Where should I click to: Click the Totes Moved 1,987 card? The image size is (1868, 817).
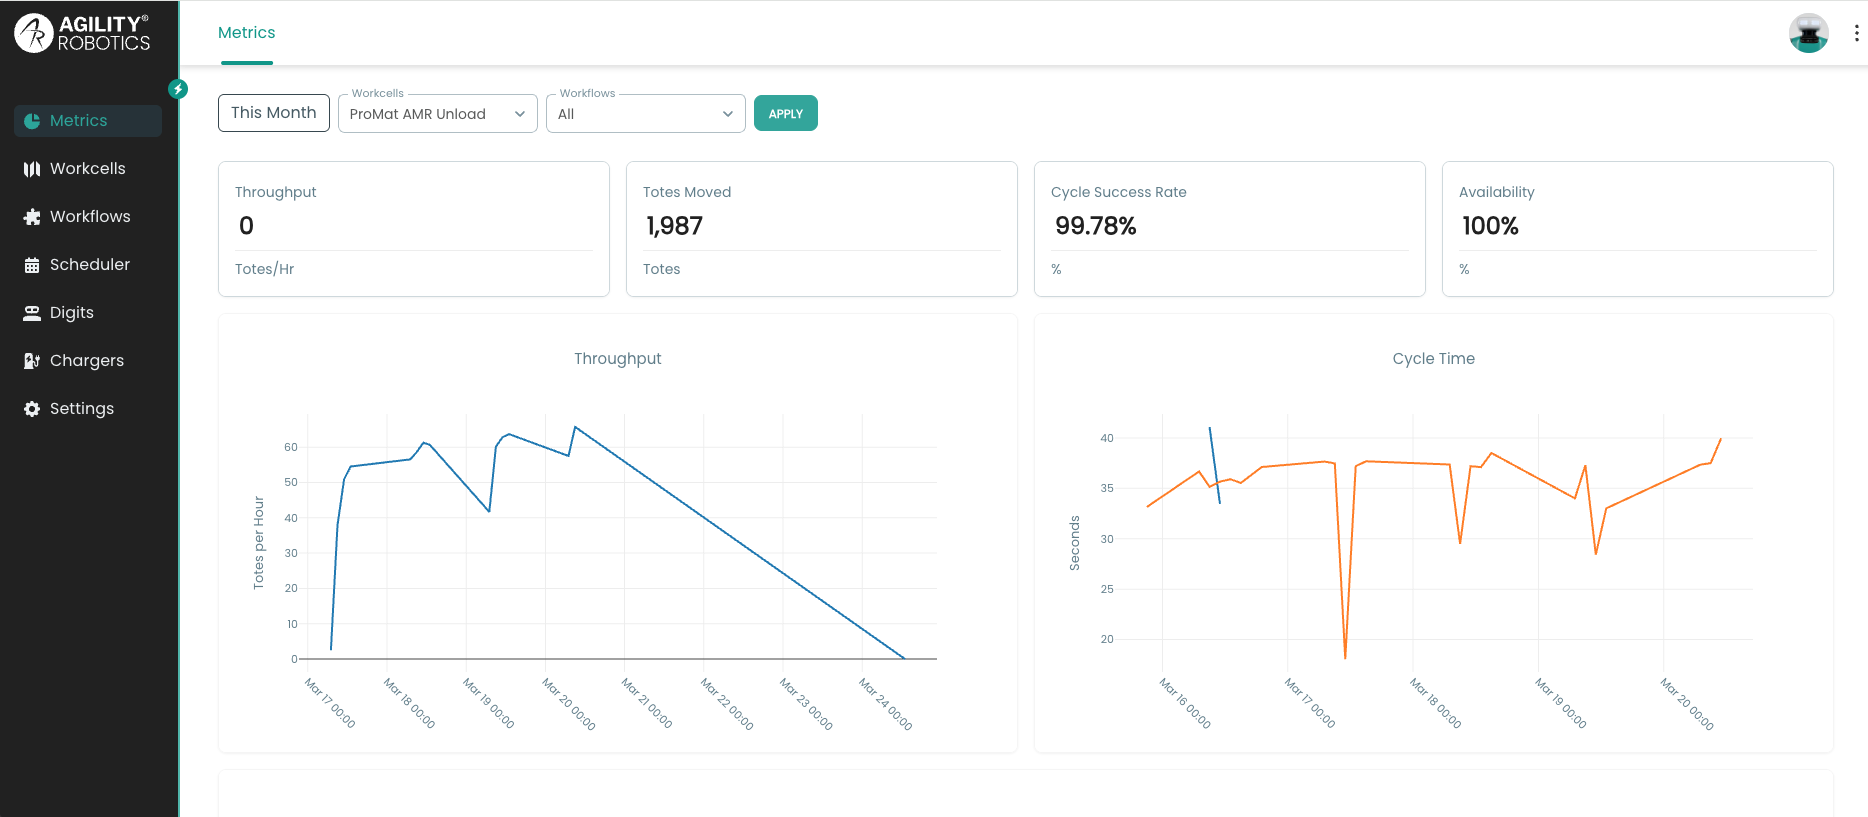click(x=821, y=229)
